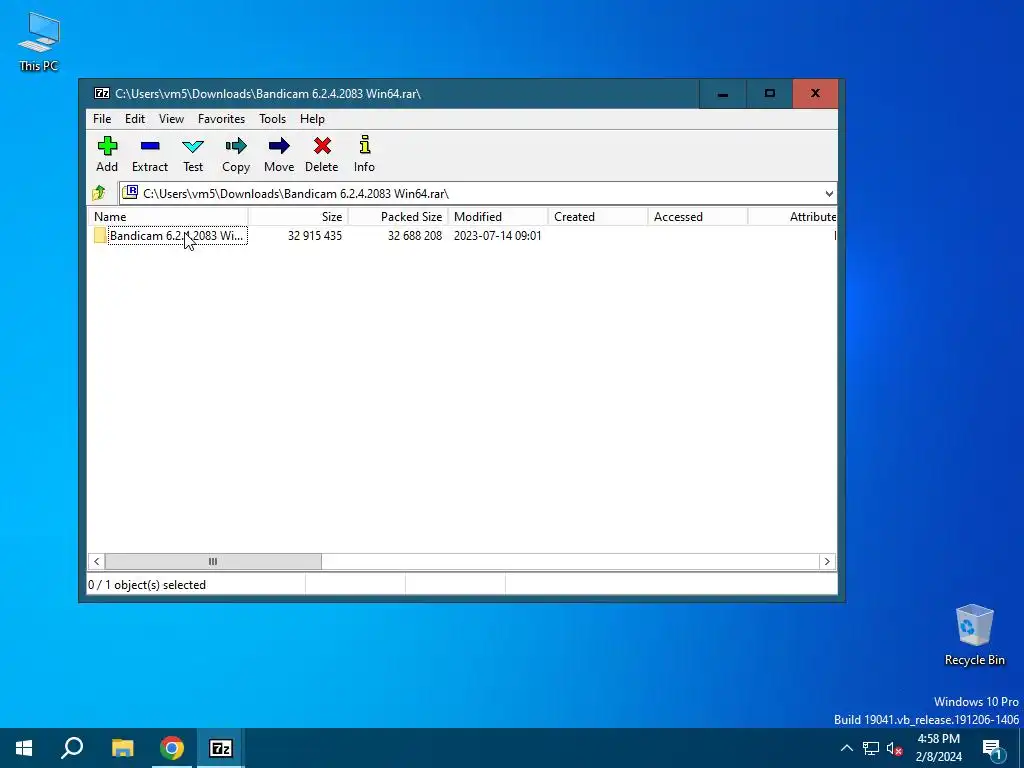The height and width of the screenshot is (768, 1024).
Task: Go up one folder level icon
Action: pyautogui.click(x=99, y=193)
